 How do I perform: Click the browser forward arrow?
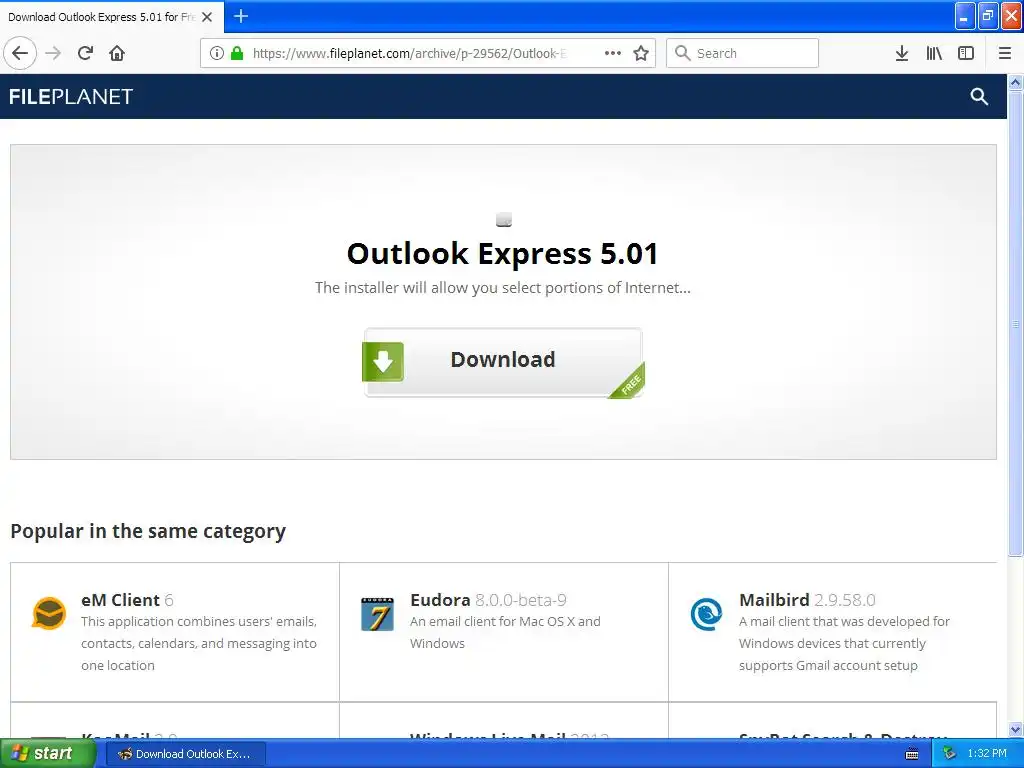54,54
